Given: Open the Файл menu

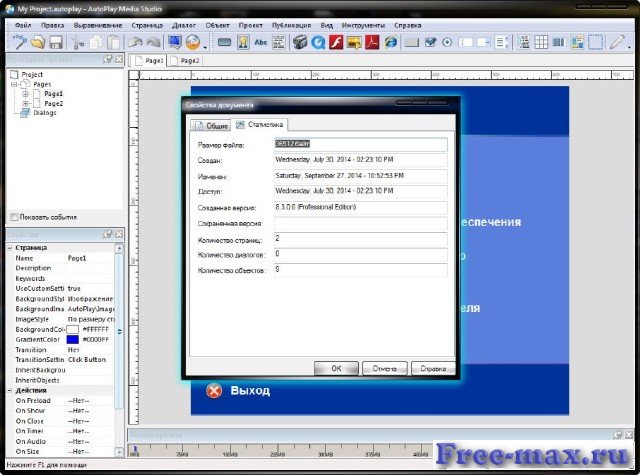Looking at the screenshot, I should point(23,25).
